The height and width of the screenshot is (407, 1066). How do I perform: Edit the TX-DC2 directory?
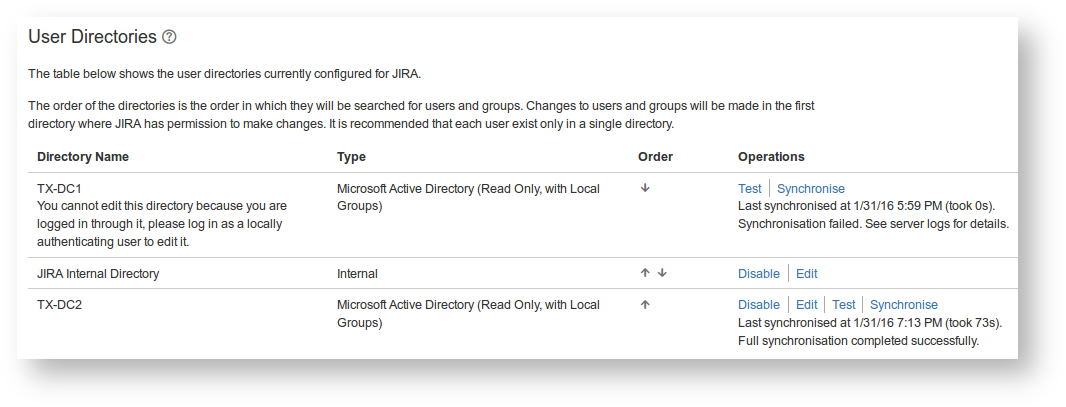click(806, 305)
